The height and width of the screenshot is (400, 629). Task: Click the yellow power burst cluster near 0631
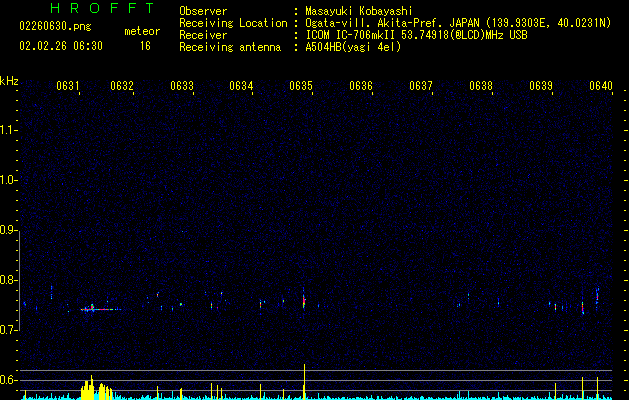click(x=96, y=389)
